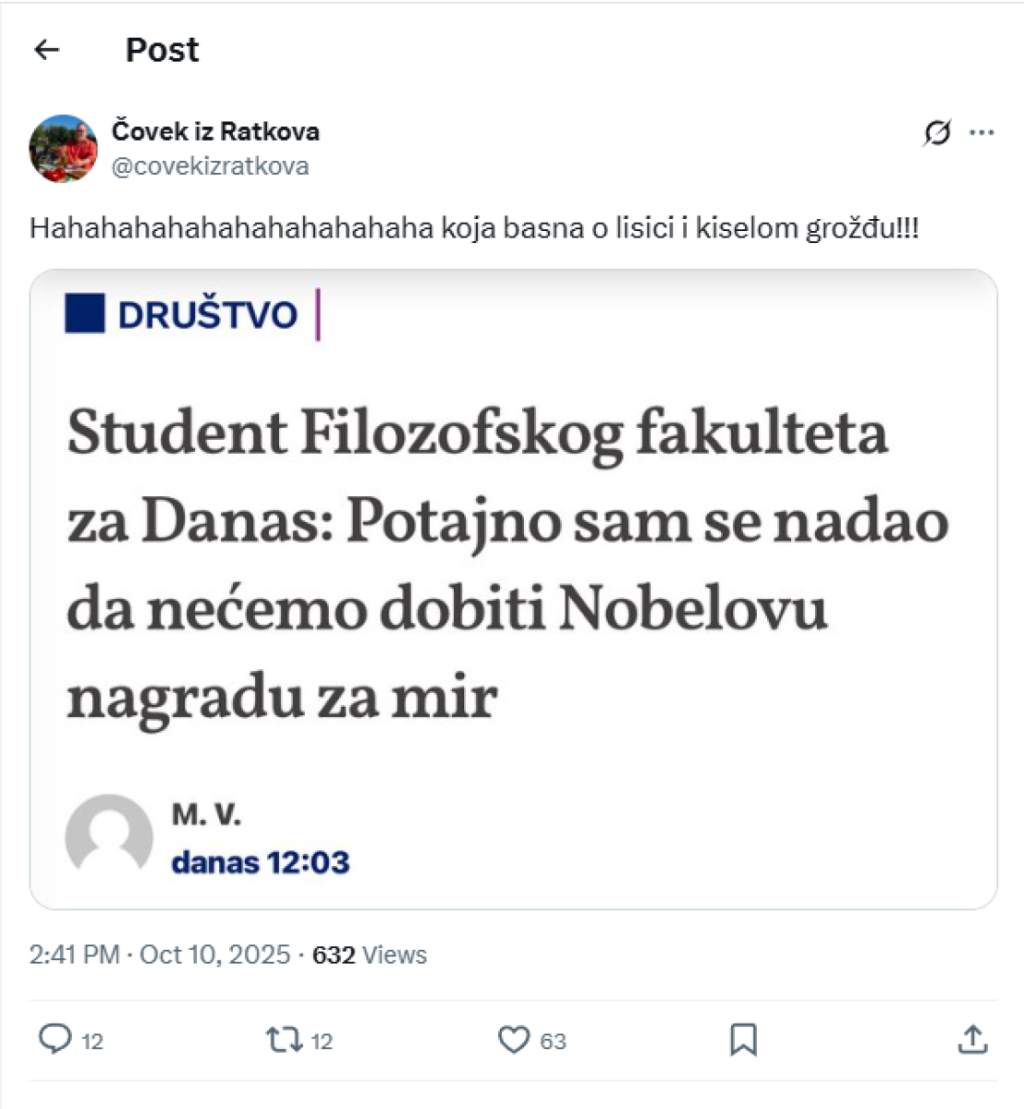Click the Post header title

tap(162, 50)
